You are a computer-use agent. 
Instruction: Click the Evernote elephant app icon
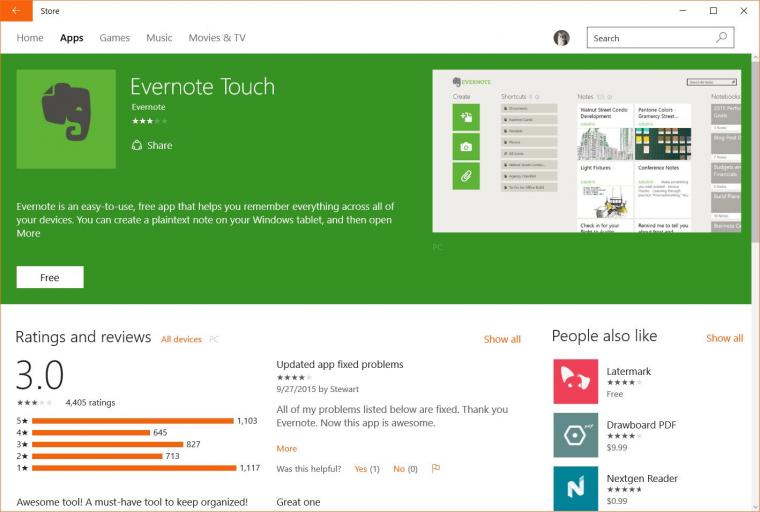pyautogui.click(x=66, y=119)
